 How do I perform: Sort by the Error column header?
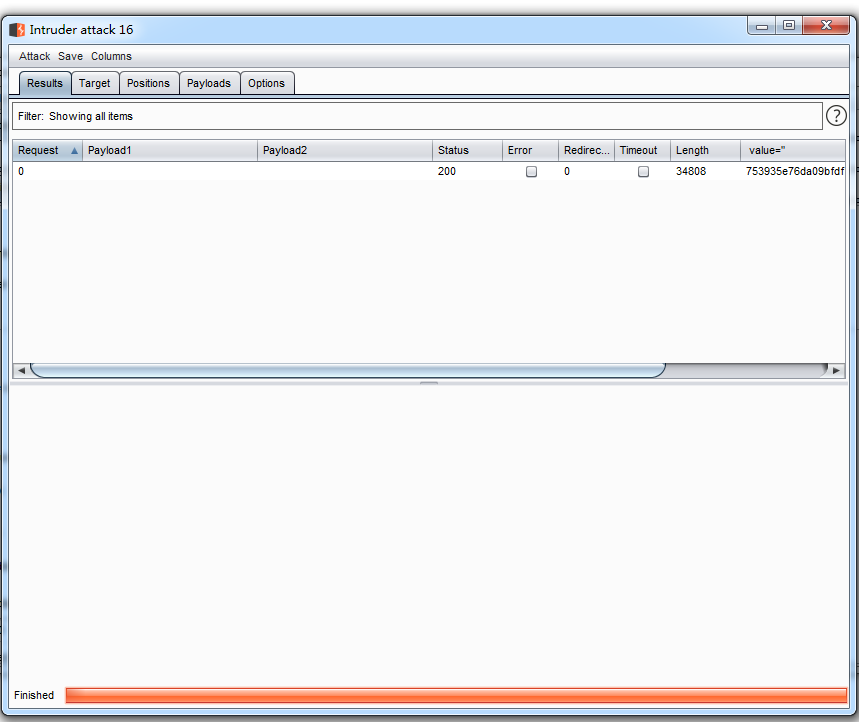pos(530,151)
